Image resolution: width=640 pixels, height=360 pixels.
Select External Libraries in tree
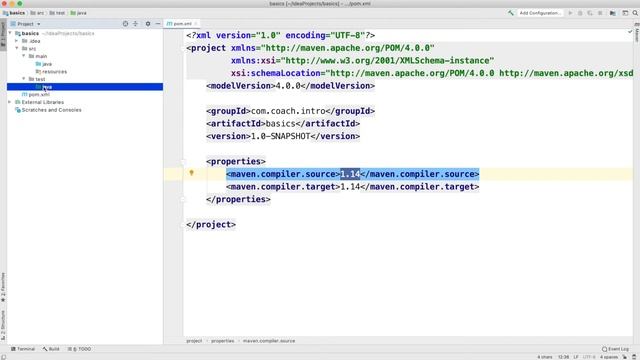[x=39, y=102]
